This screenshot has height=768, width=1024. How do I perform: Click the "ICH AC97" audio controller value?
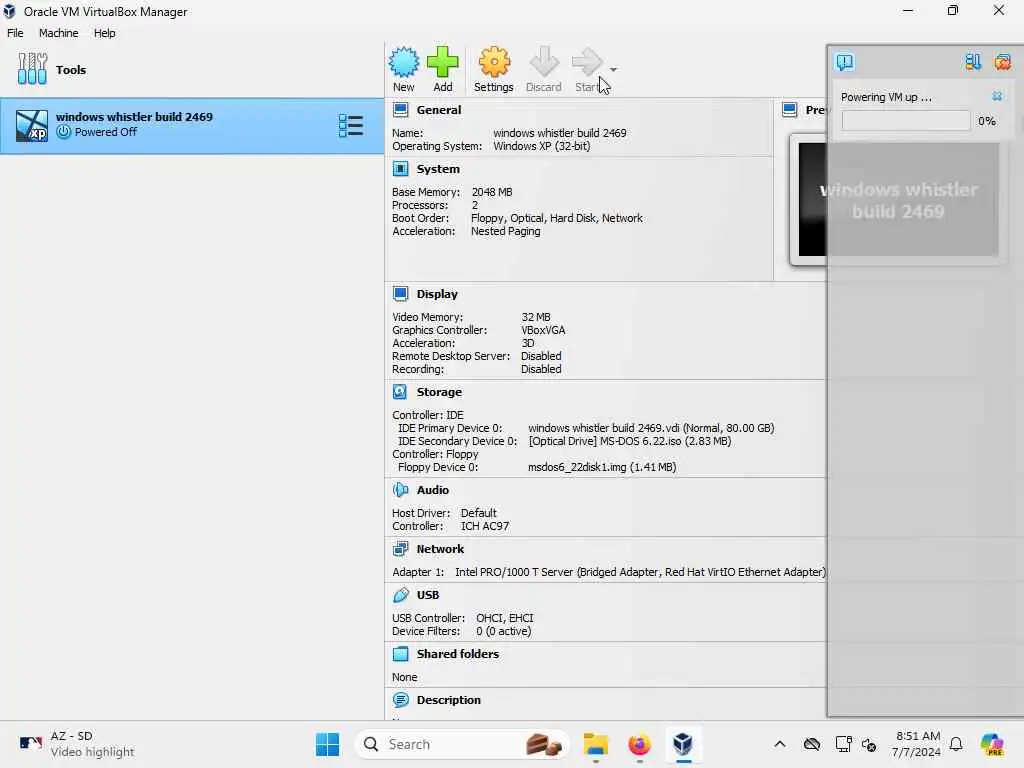485,526
